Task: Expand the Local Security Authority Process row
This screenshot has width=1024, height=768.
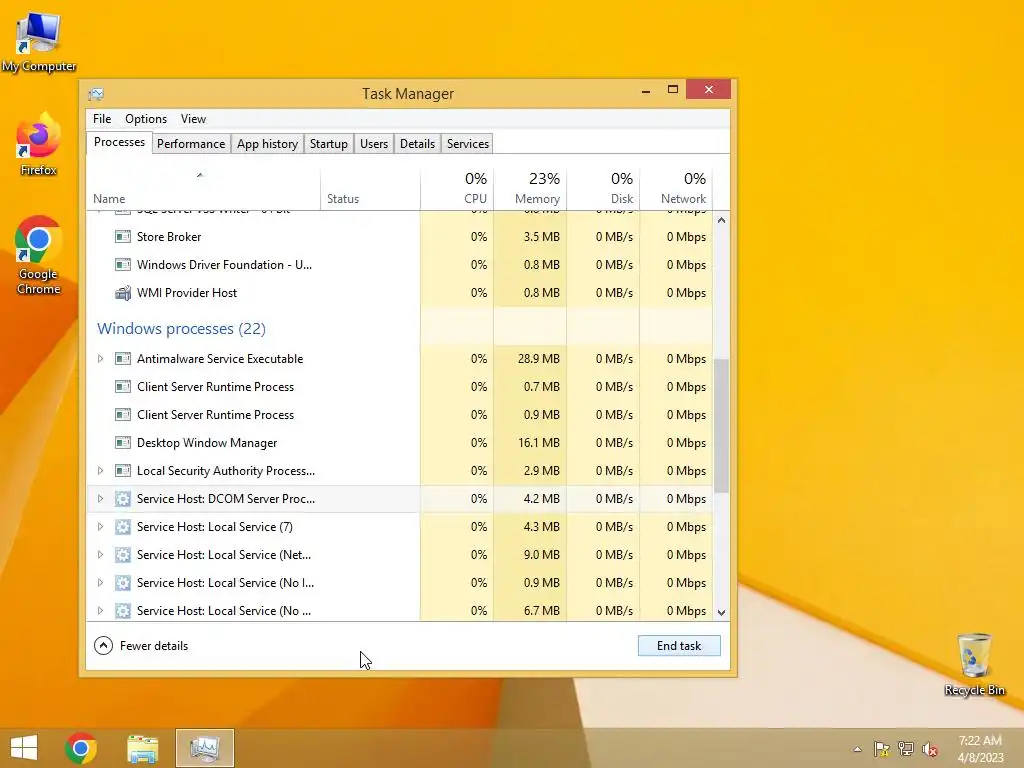Action: pos(100,471)
